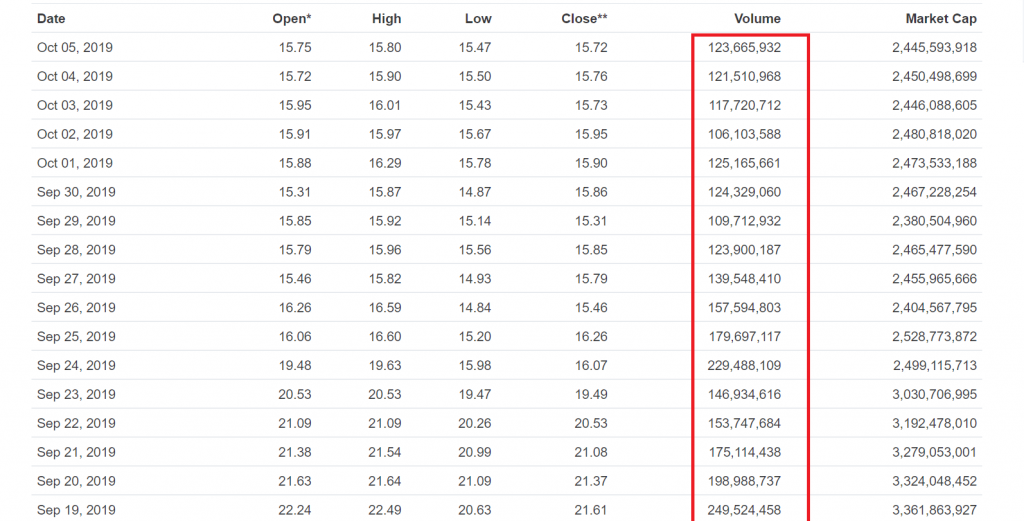Click the Volume column header
The height and width of the screenshot is (521, 1024).
click(757, 18)
